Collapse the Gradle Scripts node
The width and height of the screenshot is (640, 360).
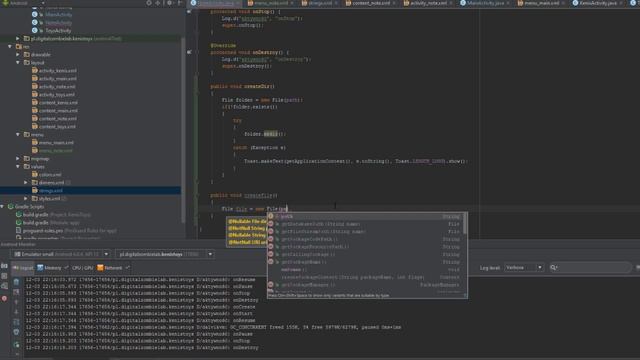2,207
